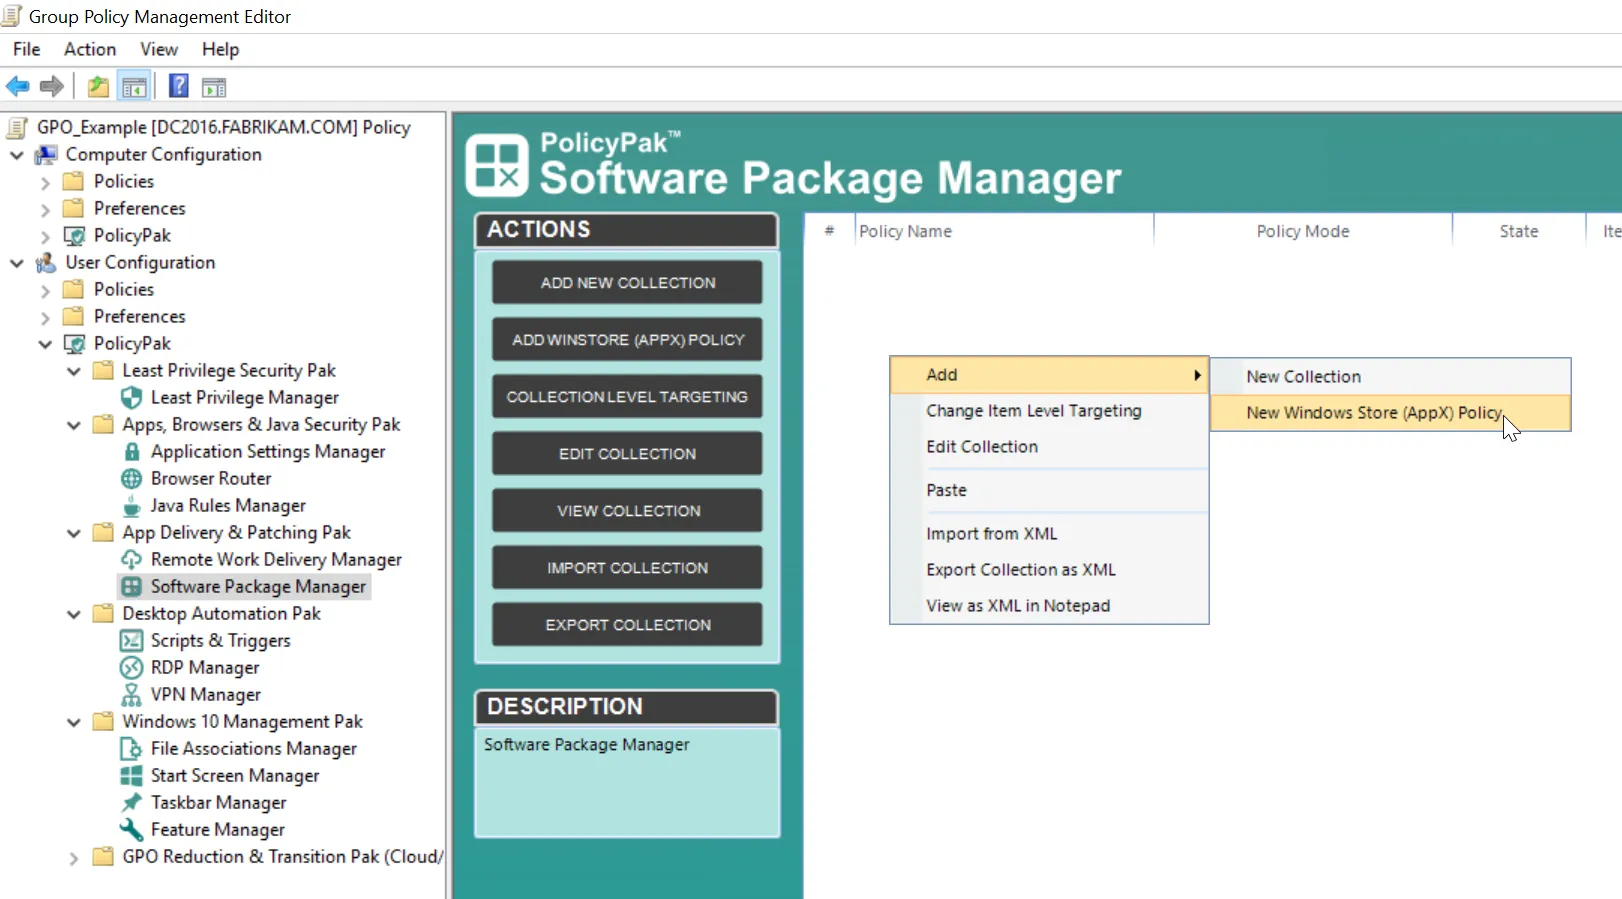Expand GPO Reduction & Transition Pak folder
Image resolution: width=1622 pixels, height=899 pixels.
[73, 858]
